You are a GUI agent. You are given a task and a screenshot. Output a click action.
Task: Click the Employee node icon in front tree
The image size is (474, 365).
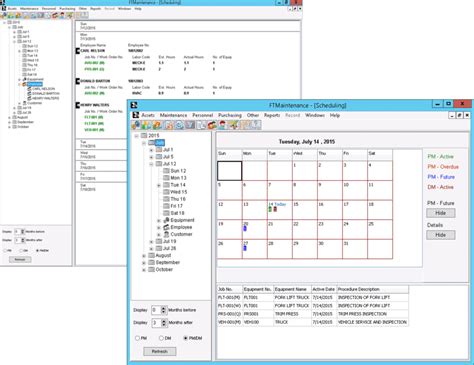click(166, 227)
